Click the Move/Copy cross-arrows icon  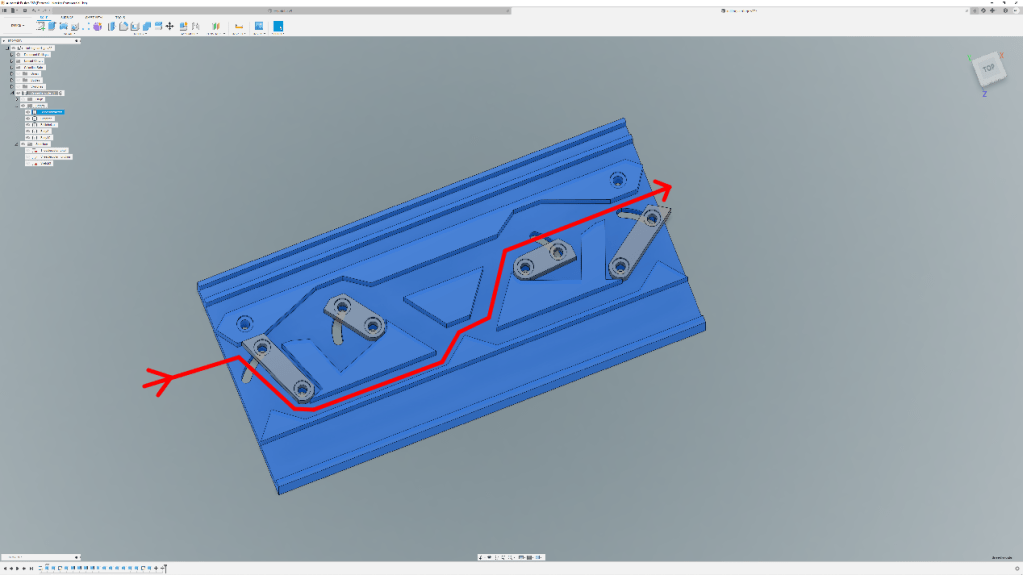click(169, 26)
